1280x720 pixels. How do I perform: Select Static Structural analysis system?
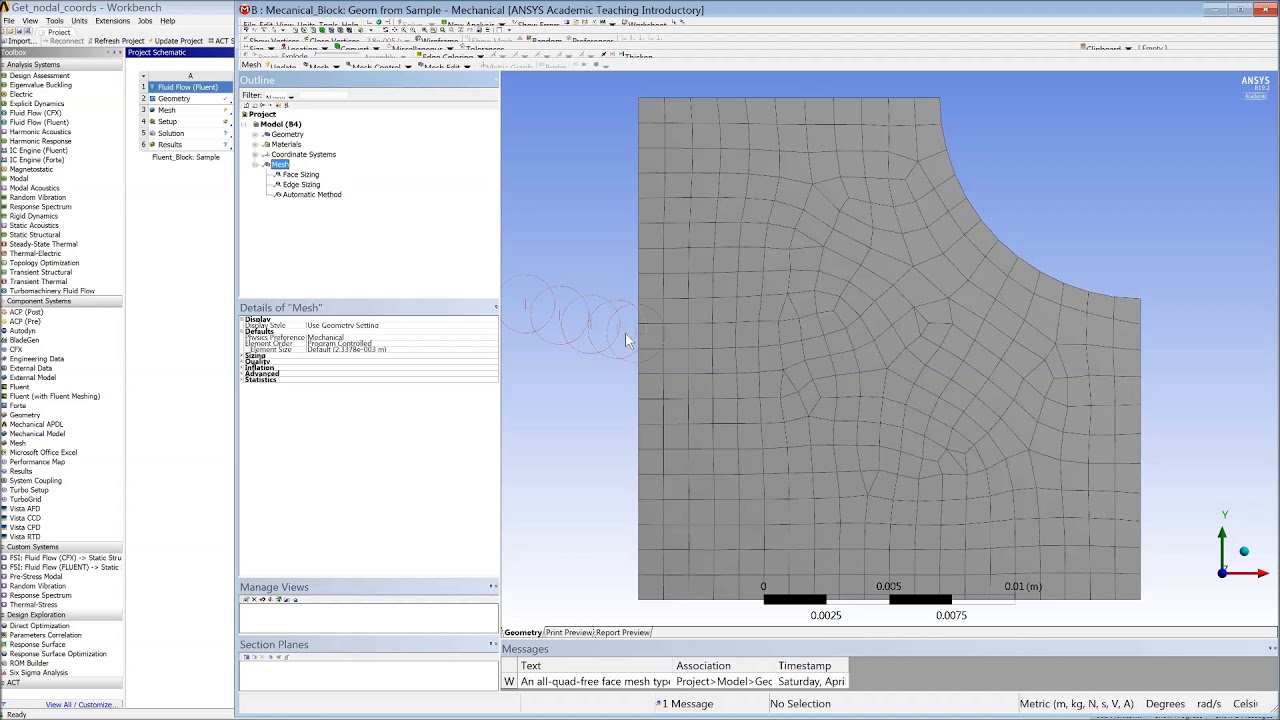point(35,235)
